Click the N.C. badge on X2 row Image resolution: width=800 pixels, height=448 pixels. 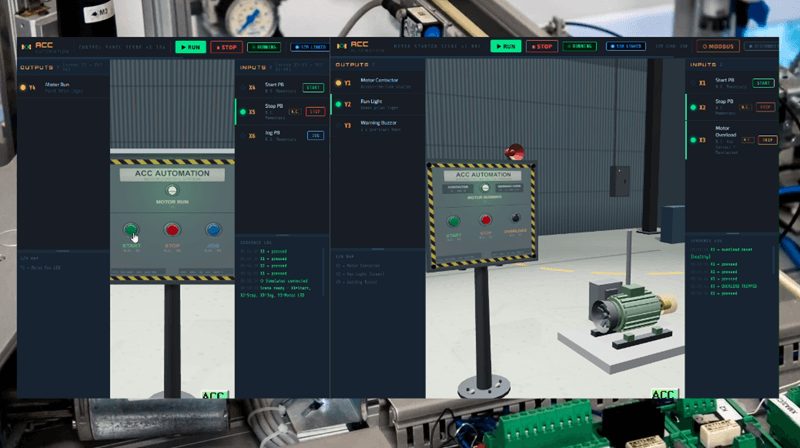pos(746,107)
